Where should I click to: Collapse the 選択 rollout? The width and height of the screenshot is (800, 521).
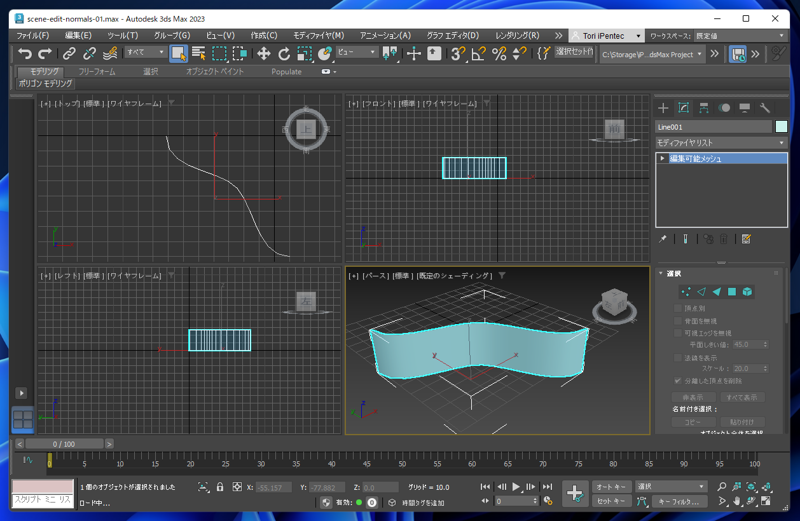click(661, 274)
